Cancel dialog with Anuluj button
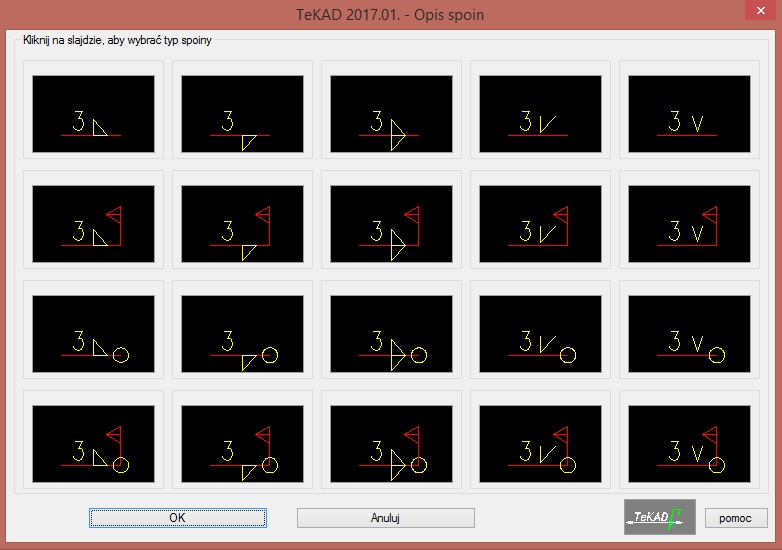 (x=386, y=518)
